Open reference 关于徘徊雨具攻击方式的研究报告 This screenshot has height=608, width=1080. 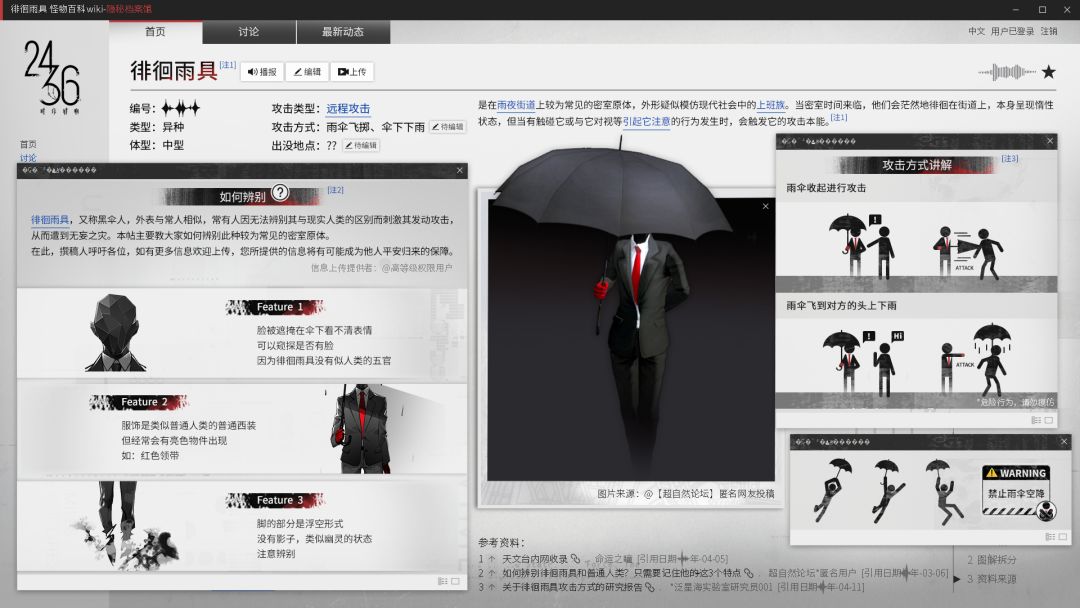pos(572,587)
